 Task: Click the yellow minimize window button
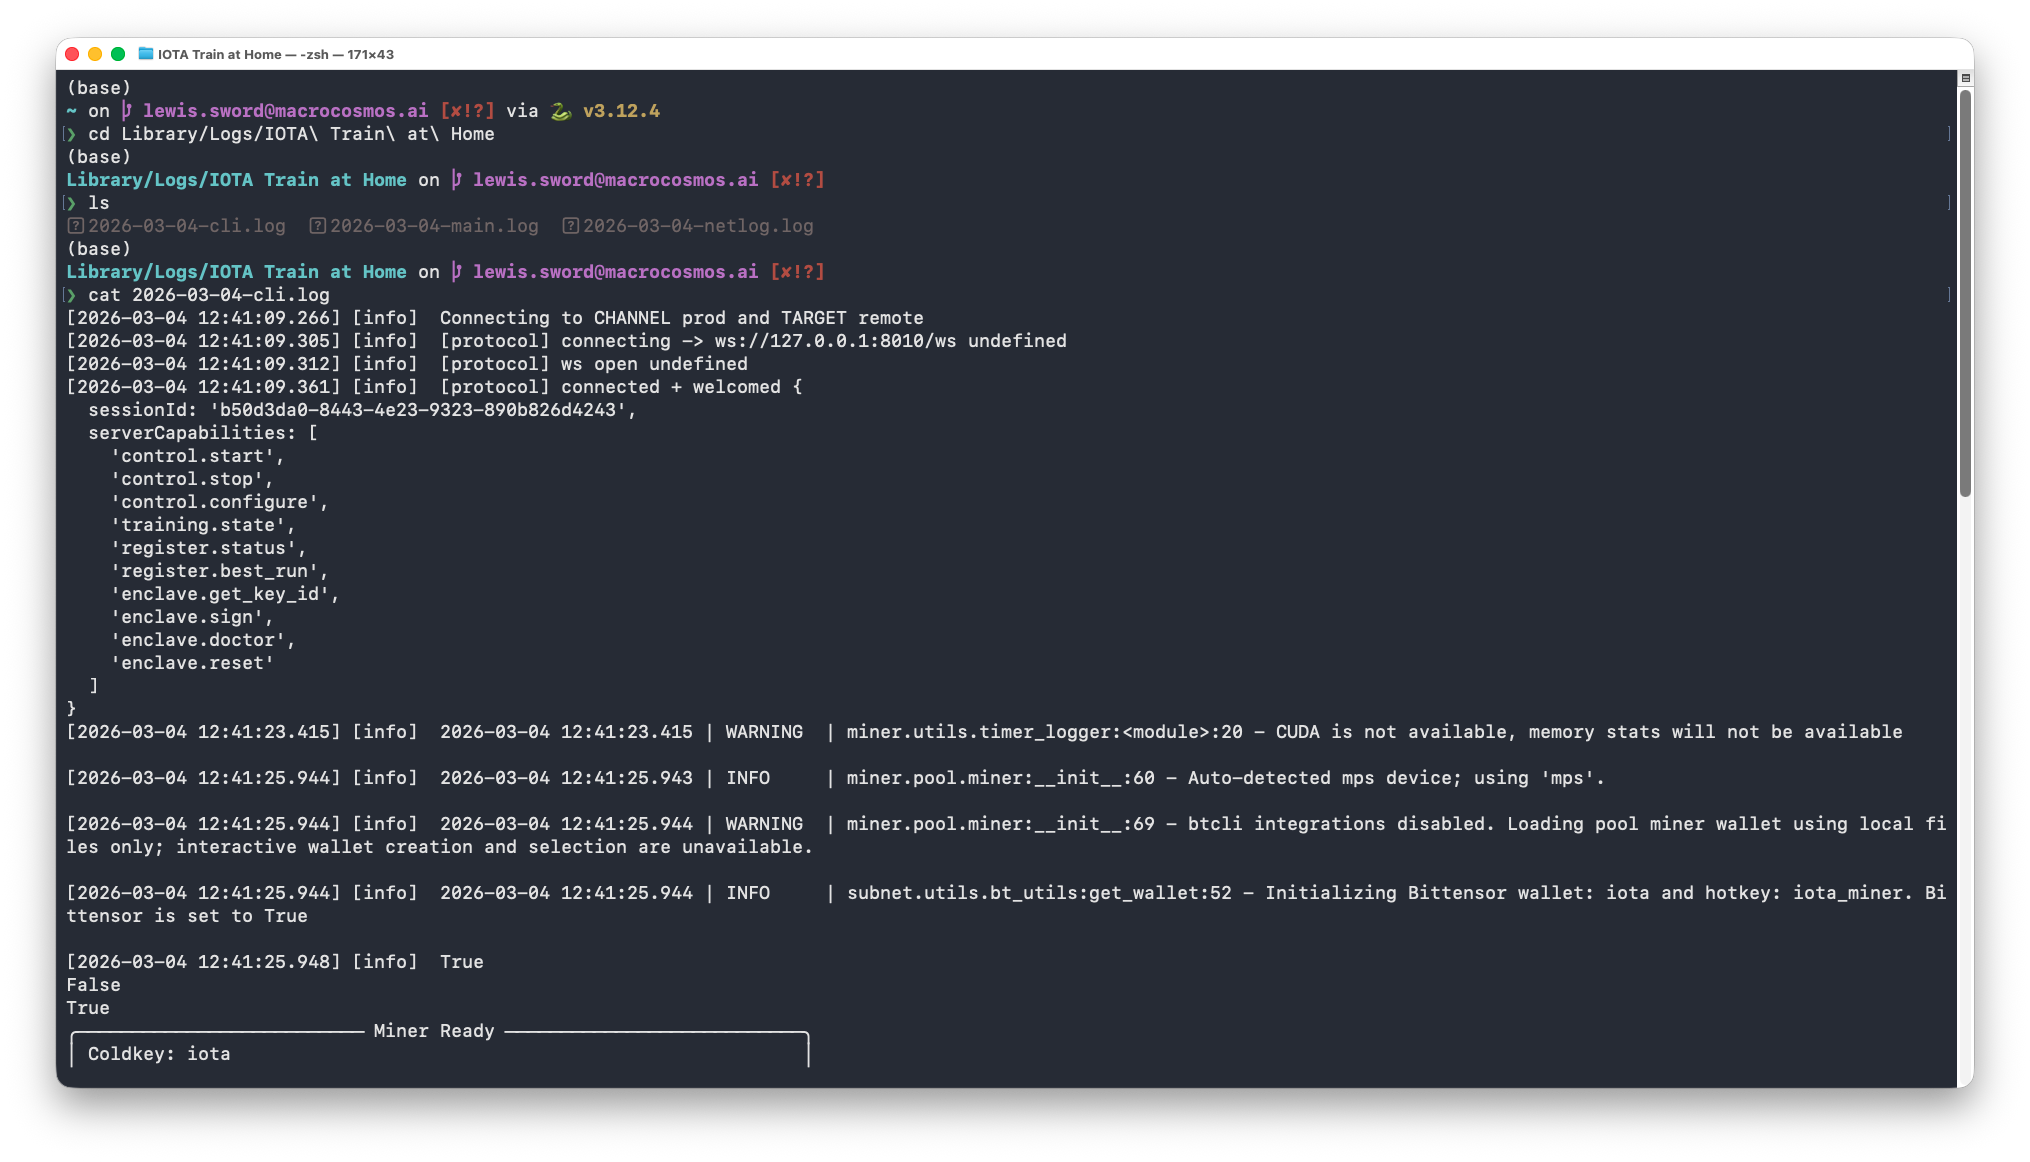coord(95,54)
